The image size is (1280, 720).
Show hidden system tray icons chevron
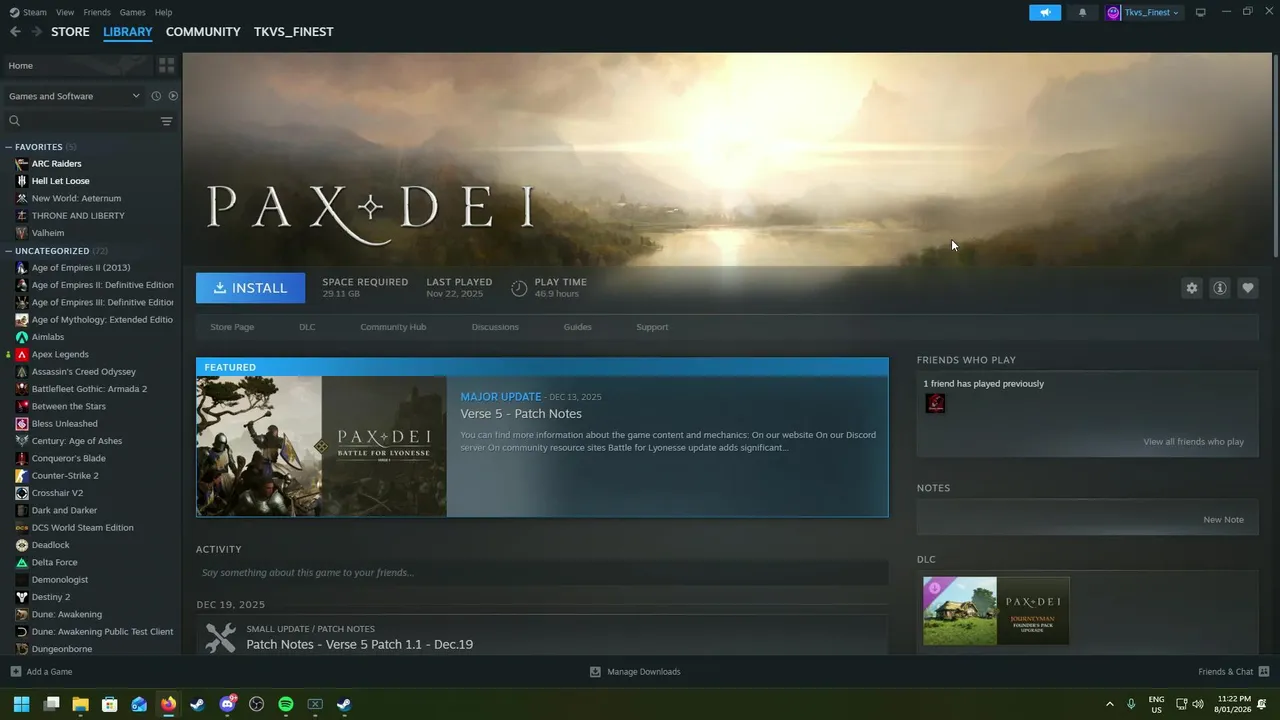[x=1109, y=704]
